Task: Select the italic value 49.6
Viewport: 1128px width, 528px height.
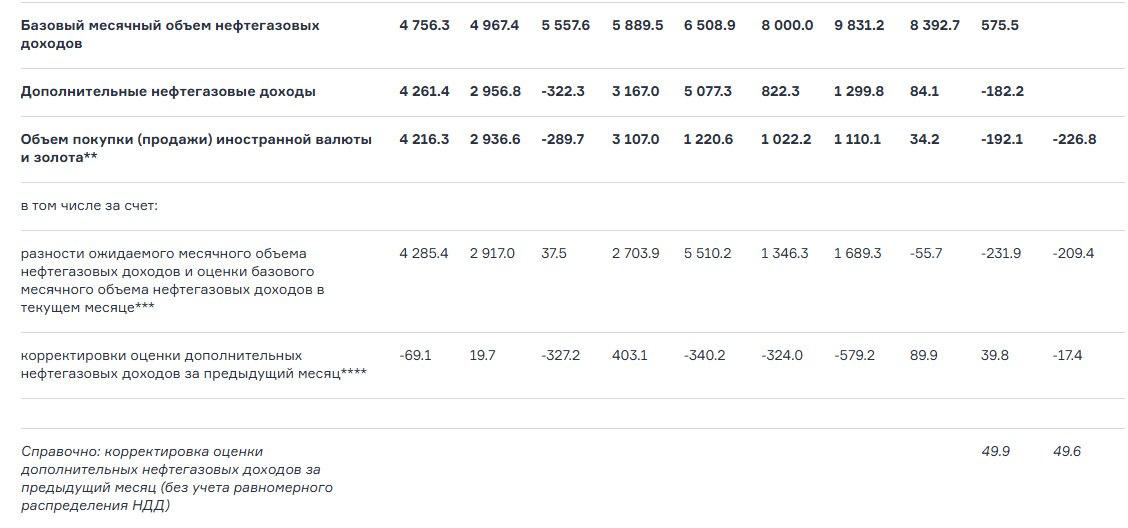Action: (x=1067, y=451)
